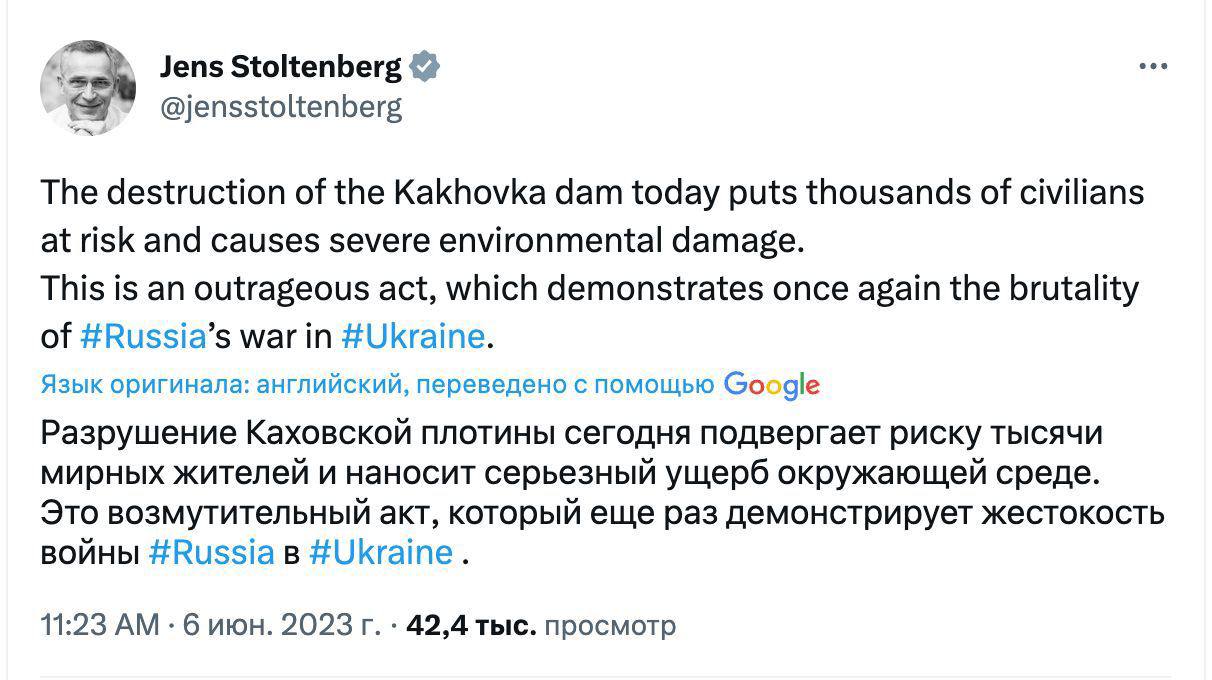Click the Google logo in translation notice

(771, 384)
